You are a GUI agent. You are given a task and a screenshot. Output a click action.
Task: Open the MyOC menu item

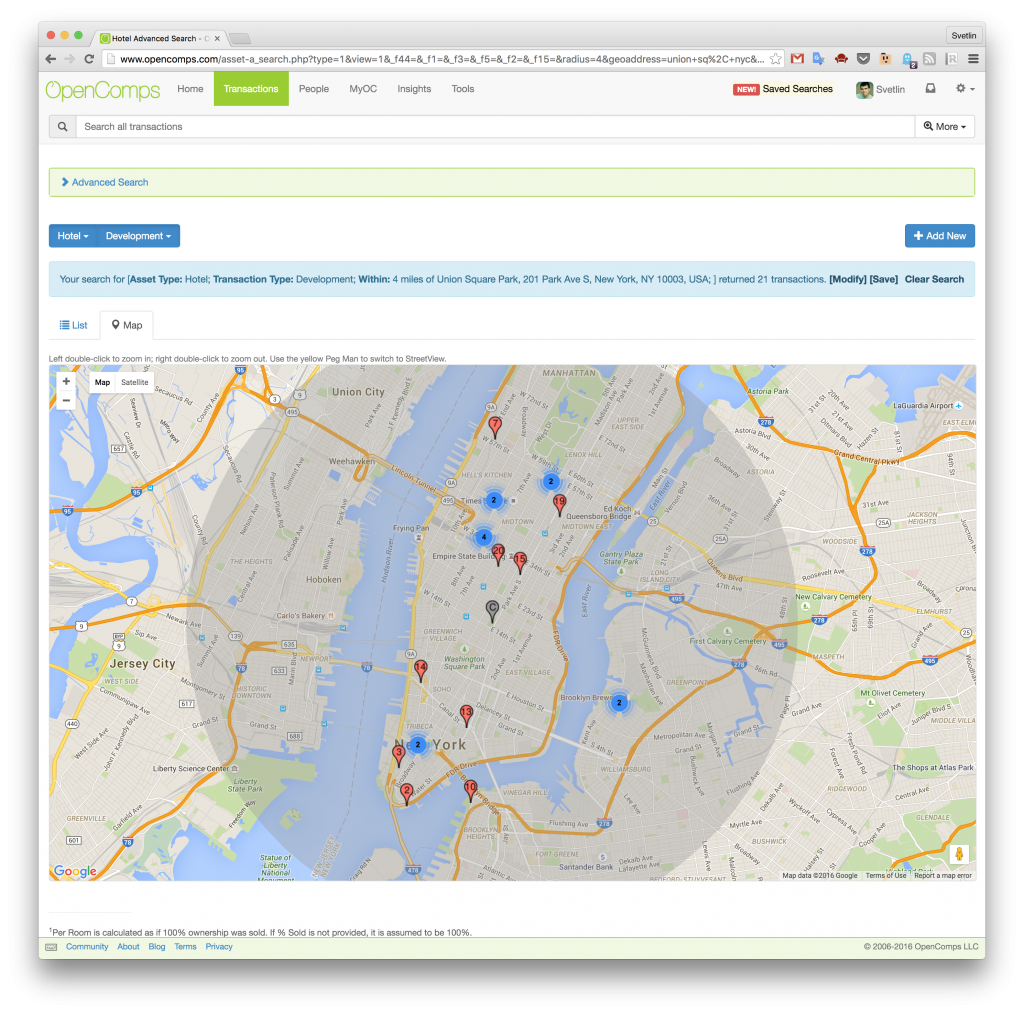363,89
